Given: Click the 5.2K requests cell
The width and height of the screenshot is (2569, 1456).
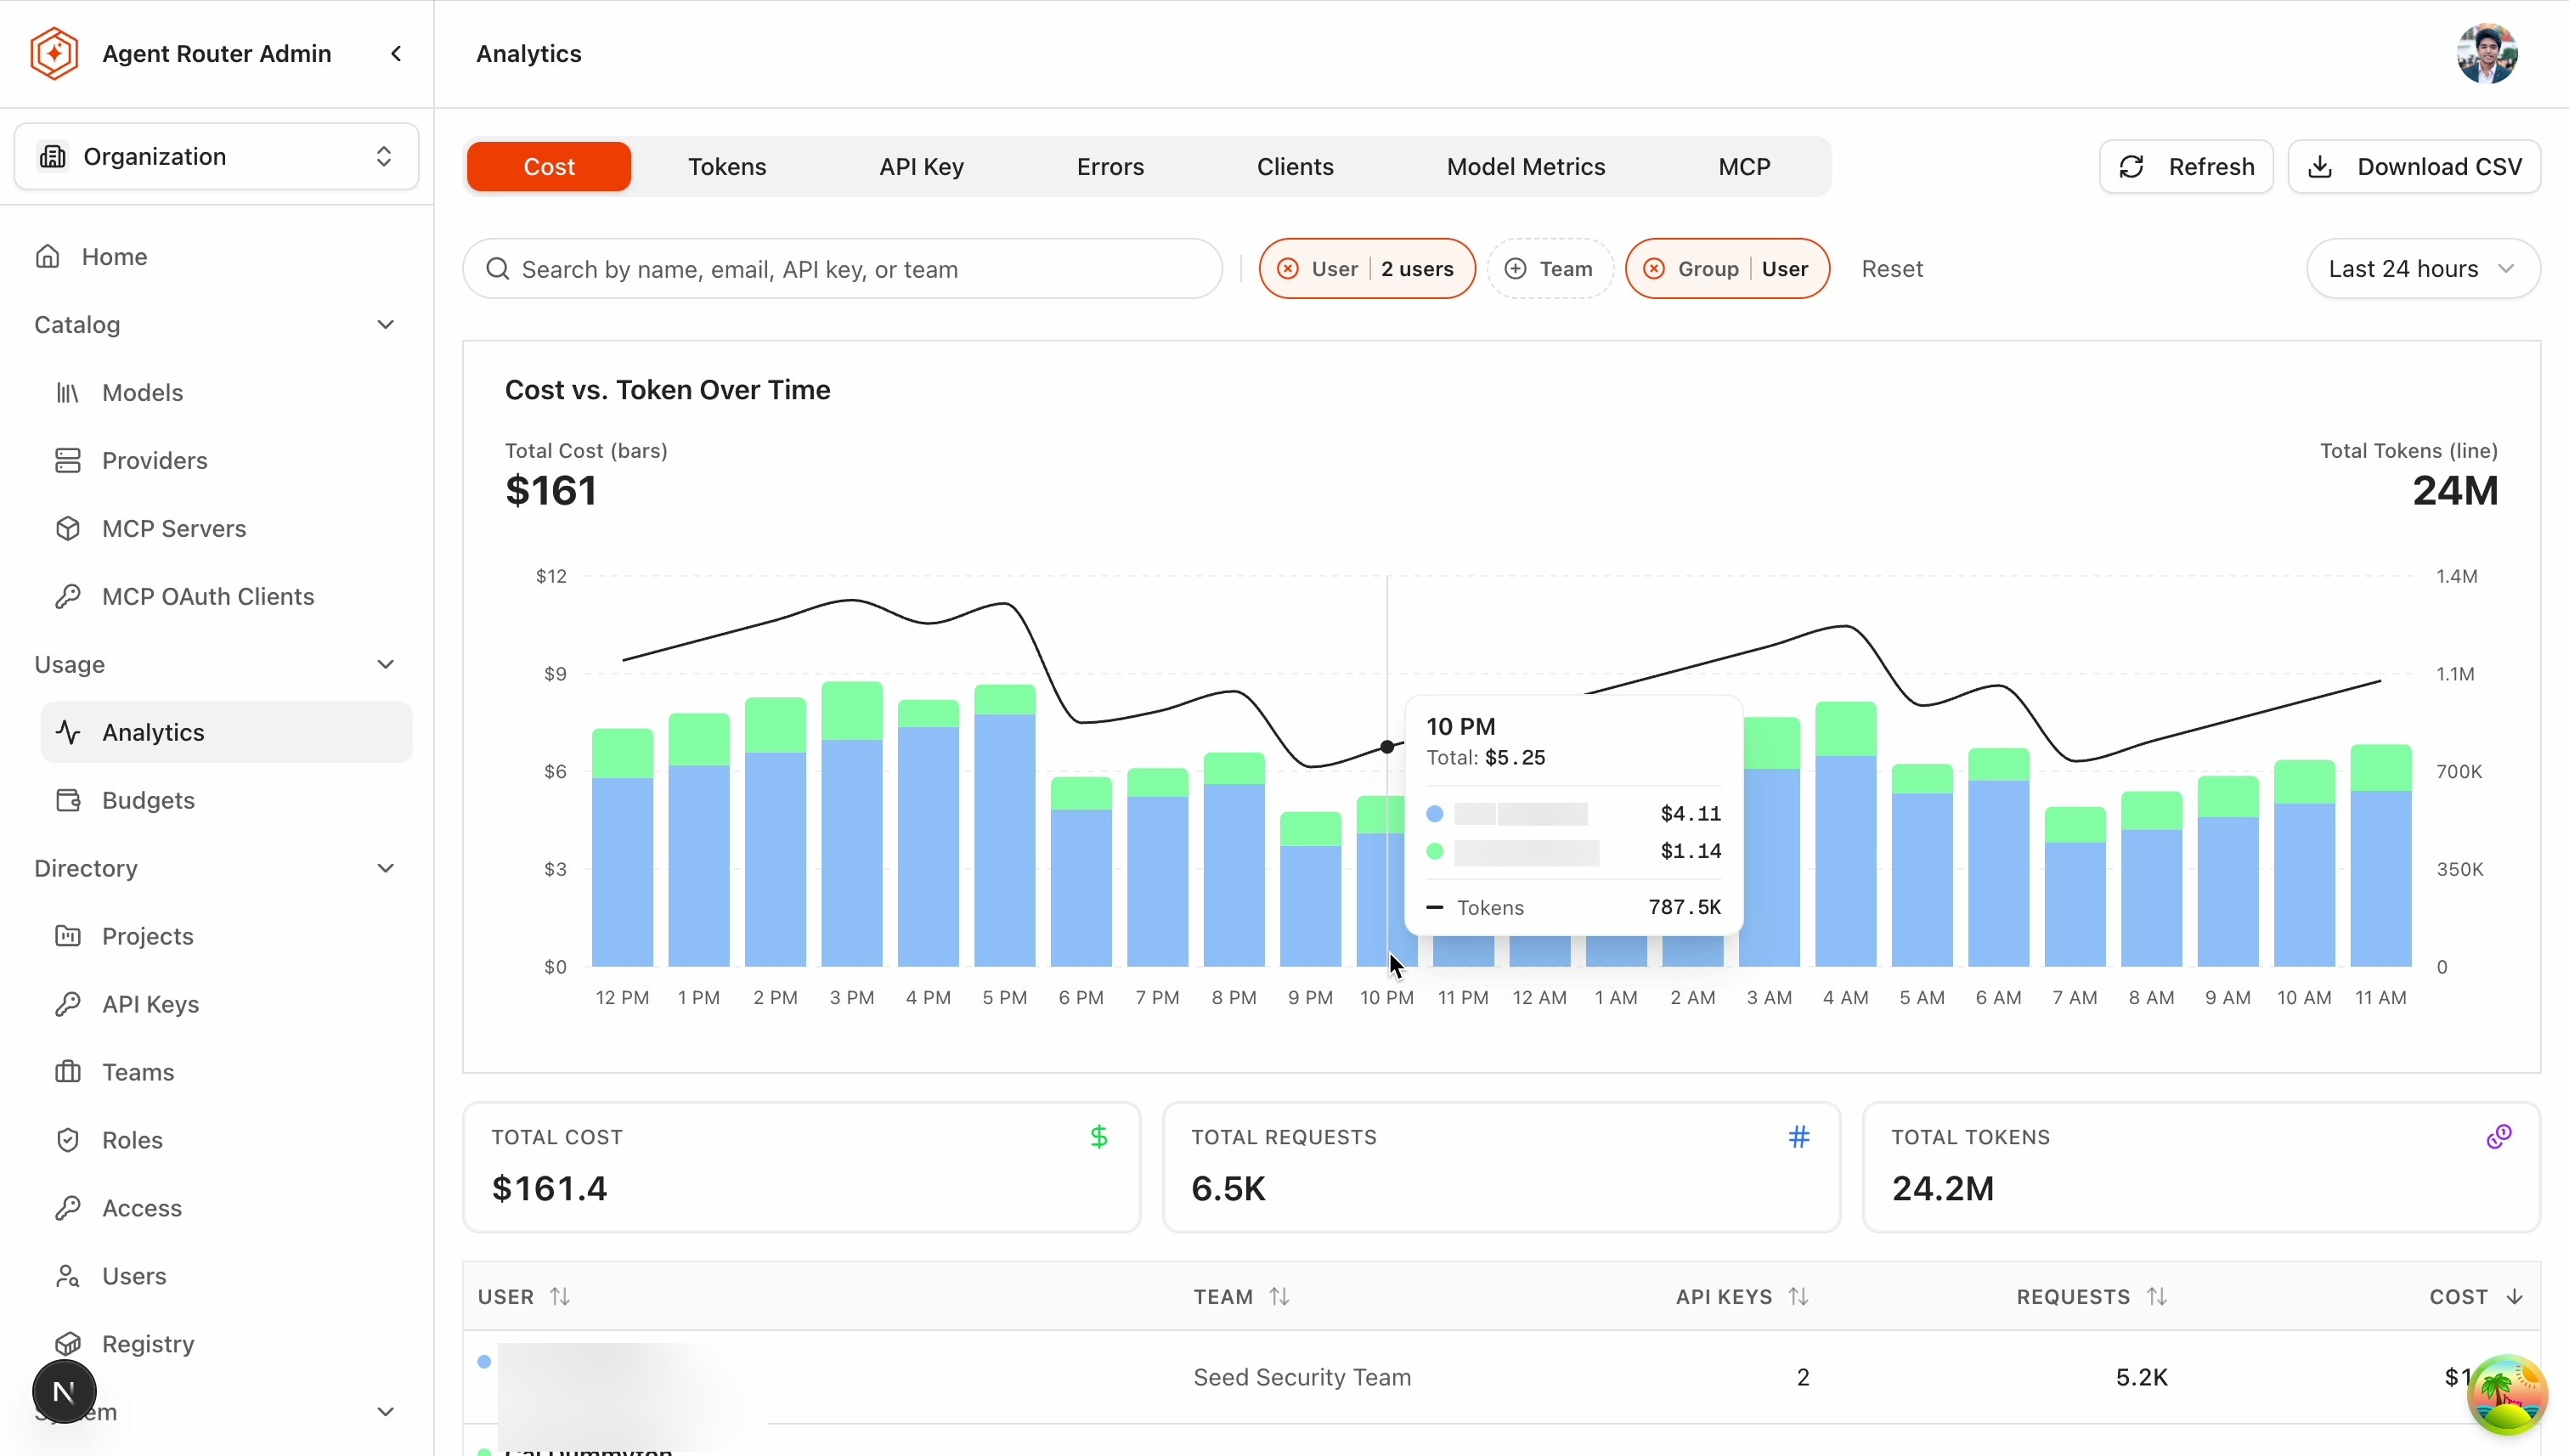Looking at the screenshot, I should [x=2141, y=1377].
